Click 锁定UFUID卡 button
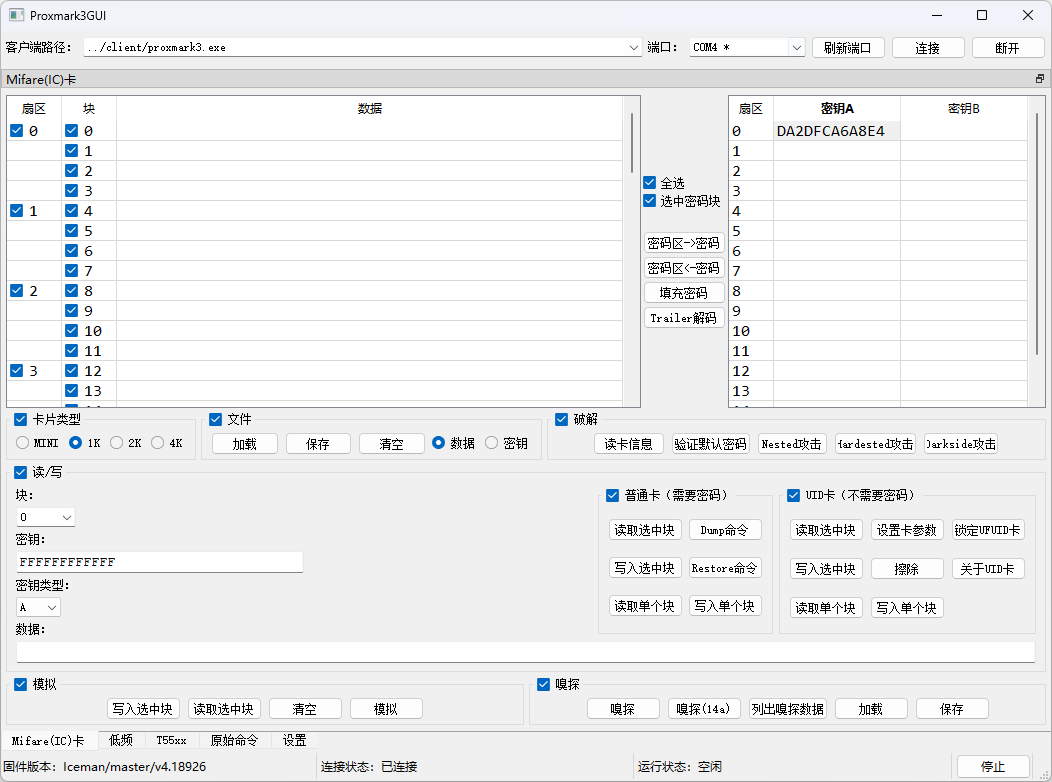Viewport: 1052px width, 782px height. pyautogui.click(x=988, y=530)
